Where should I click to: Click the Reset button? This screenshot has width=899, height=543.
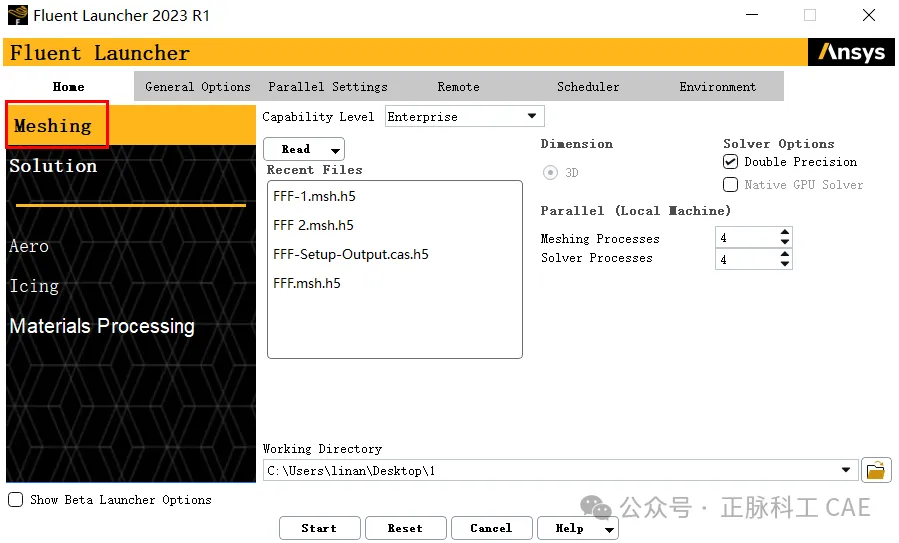point(405,528)
